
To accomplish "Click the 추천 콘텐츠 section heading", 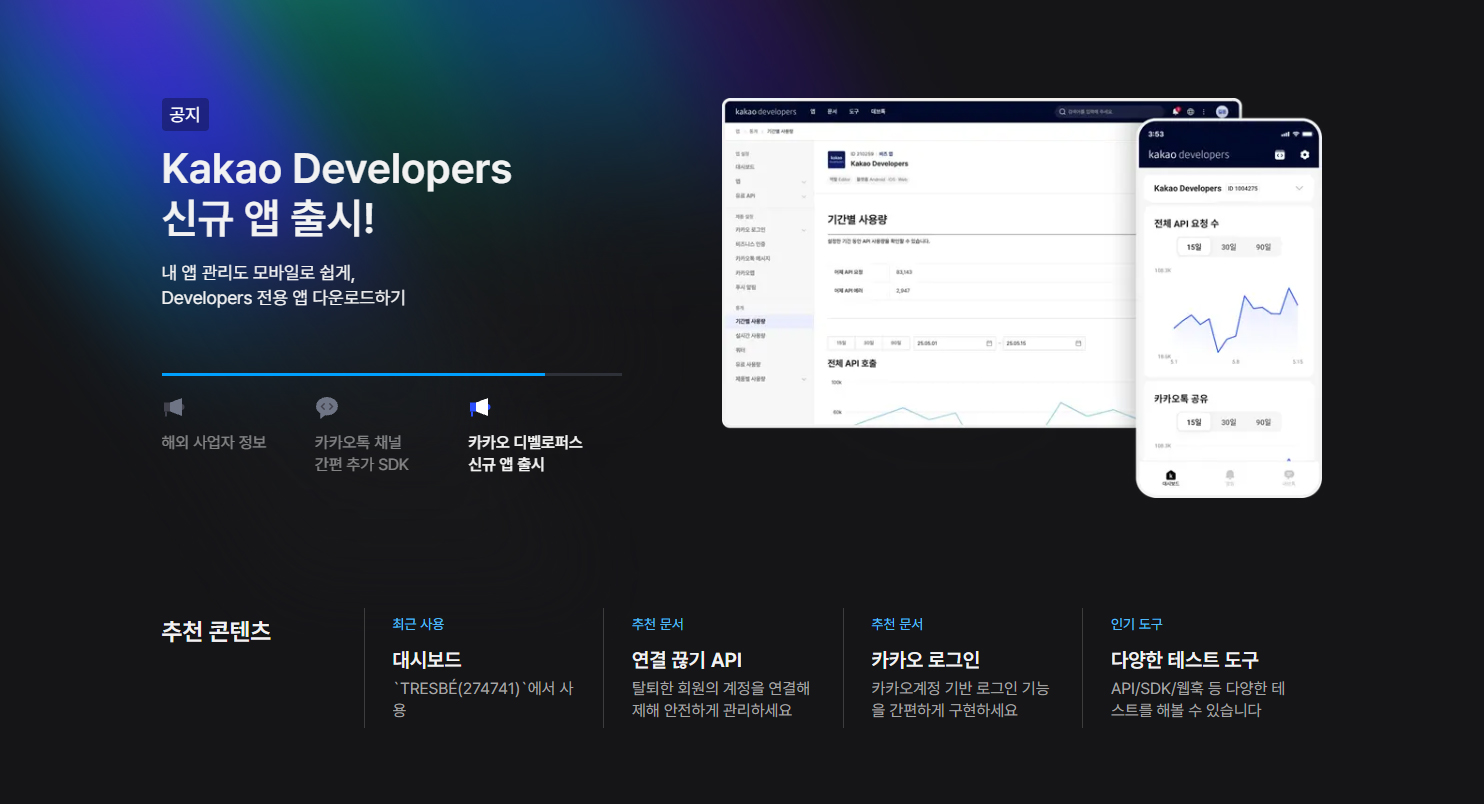I will tap(216, 631).
